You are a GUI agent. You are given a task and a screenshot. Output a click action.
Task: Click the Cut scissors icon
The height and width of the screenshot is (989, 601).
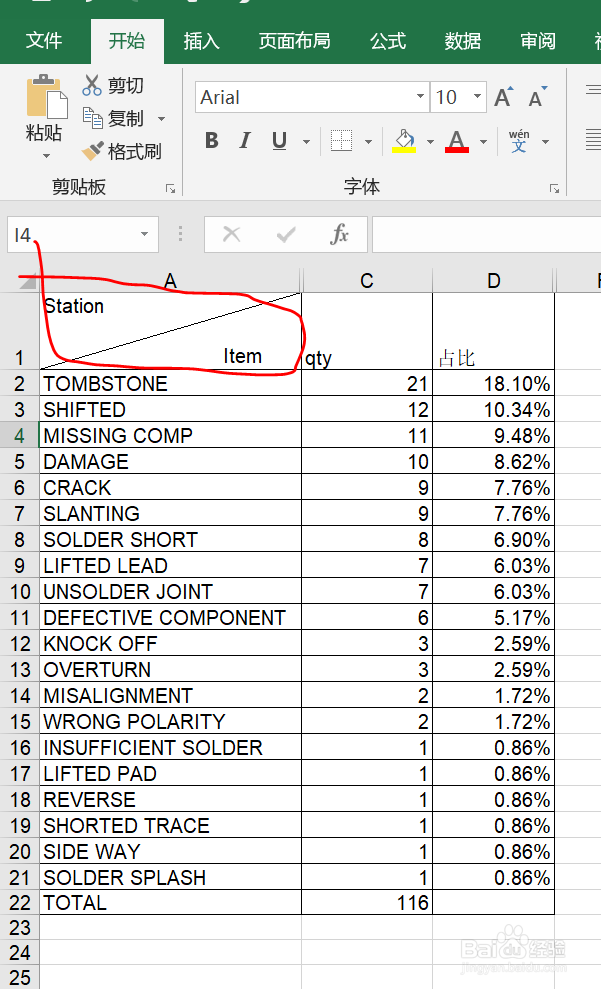coord(92,85)
